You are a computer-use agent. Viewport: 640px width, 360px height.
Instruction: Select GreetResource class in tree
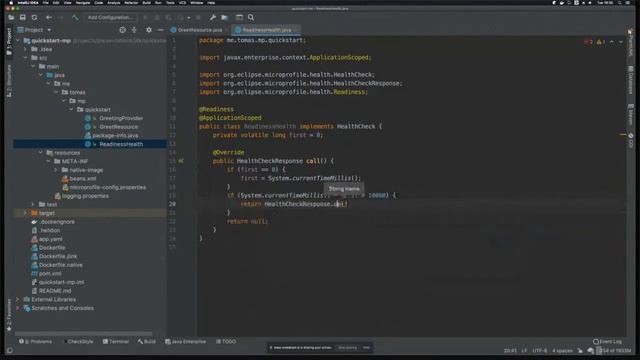(x=118, y=127)
